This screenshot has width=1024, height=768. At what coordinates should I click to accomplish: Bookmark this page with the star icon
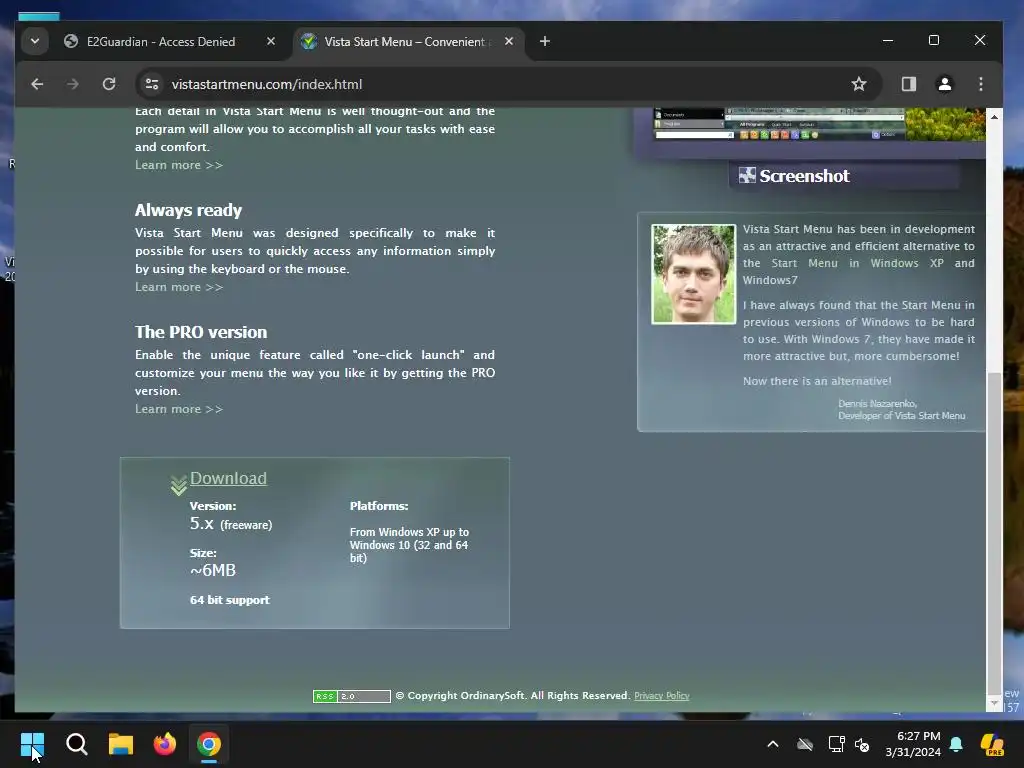pos(859,84)
